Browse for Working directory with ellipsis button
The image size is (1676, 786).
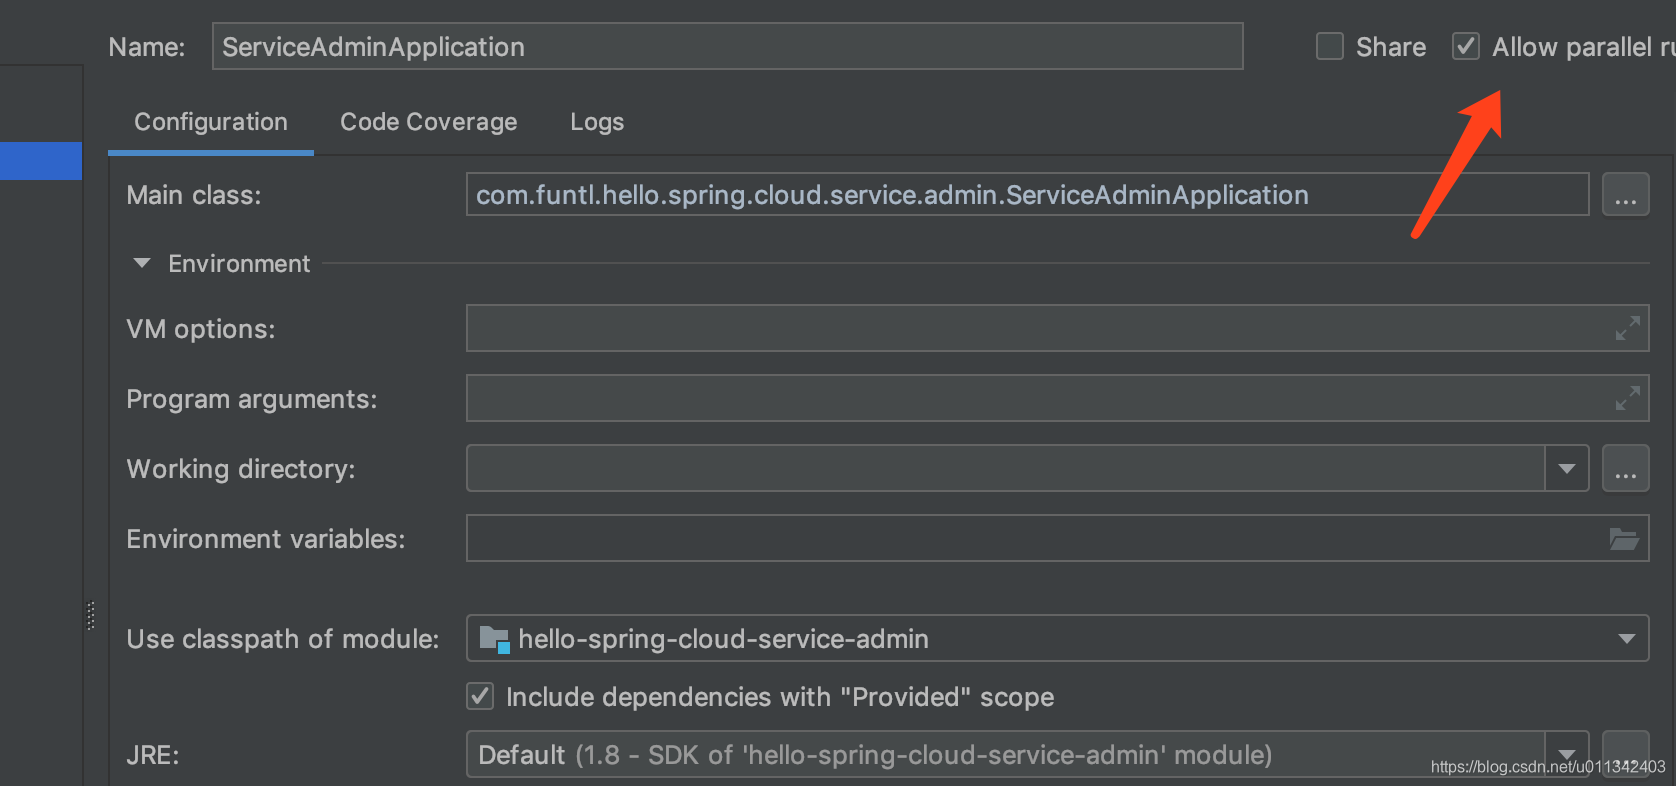[1625, 468]
